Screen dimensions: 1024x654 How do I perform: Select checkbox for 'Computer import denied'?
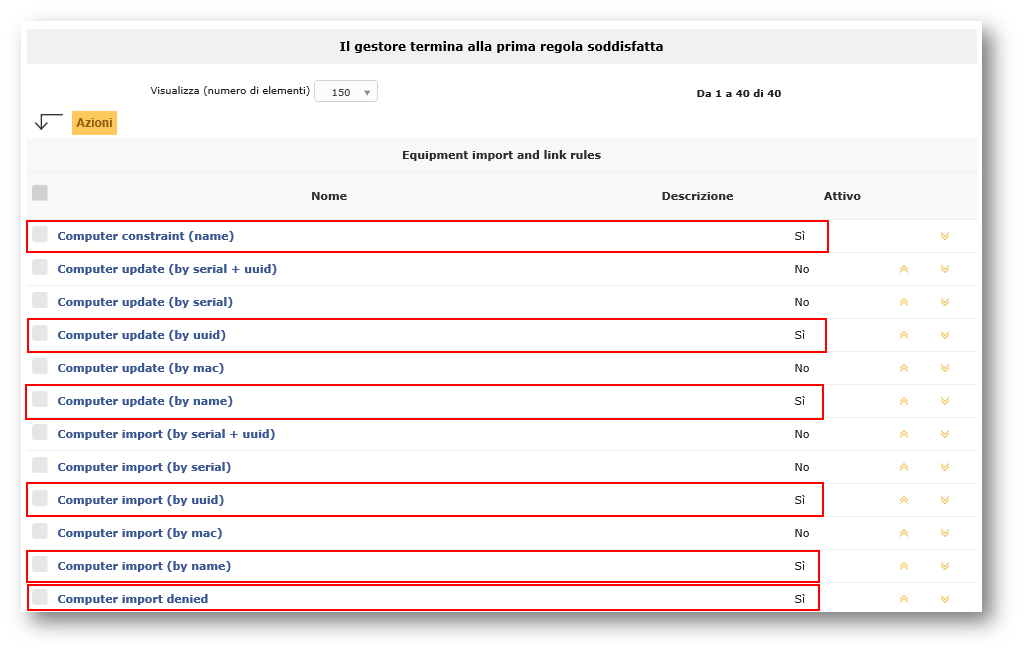tap(40, 597)
